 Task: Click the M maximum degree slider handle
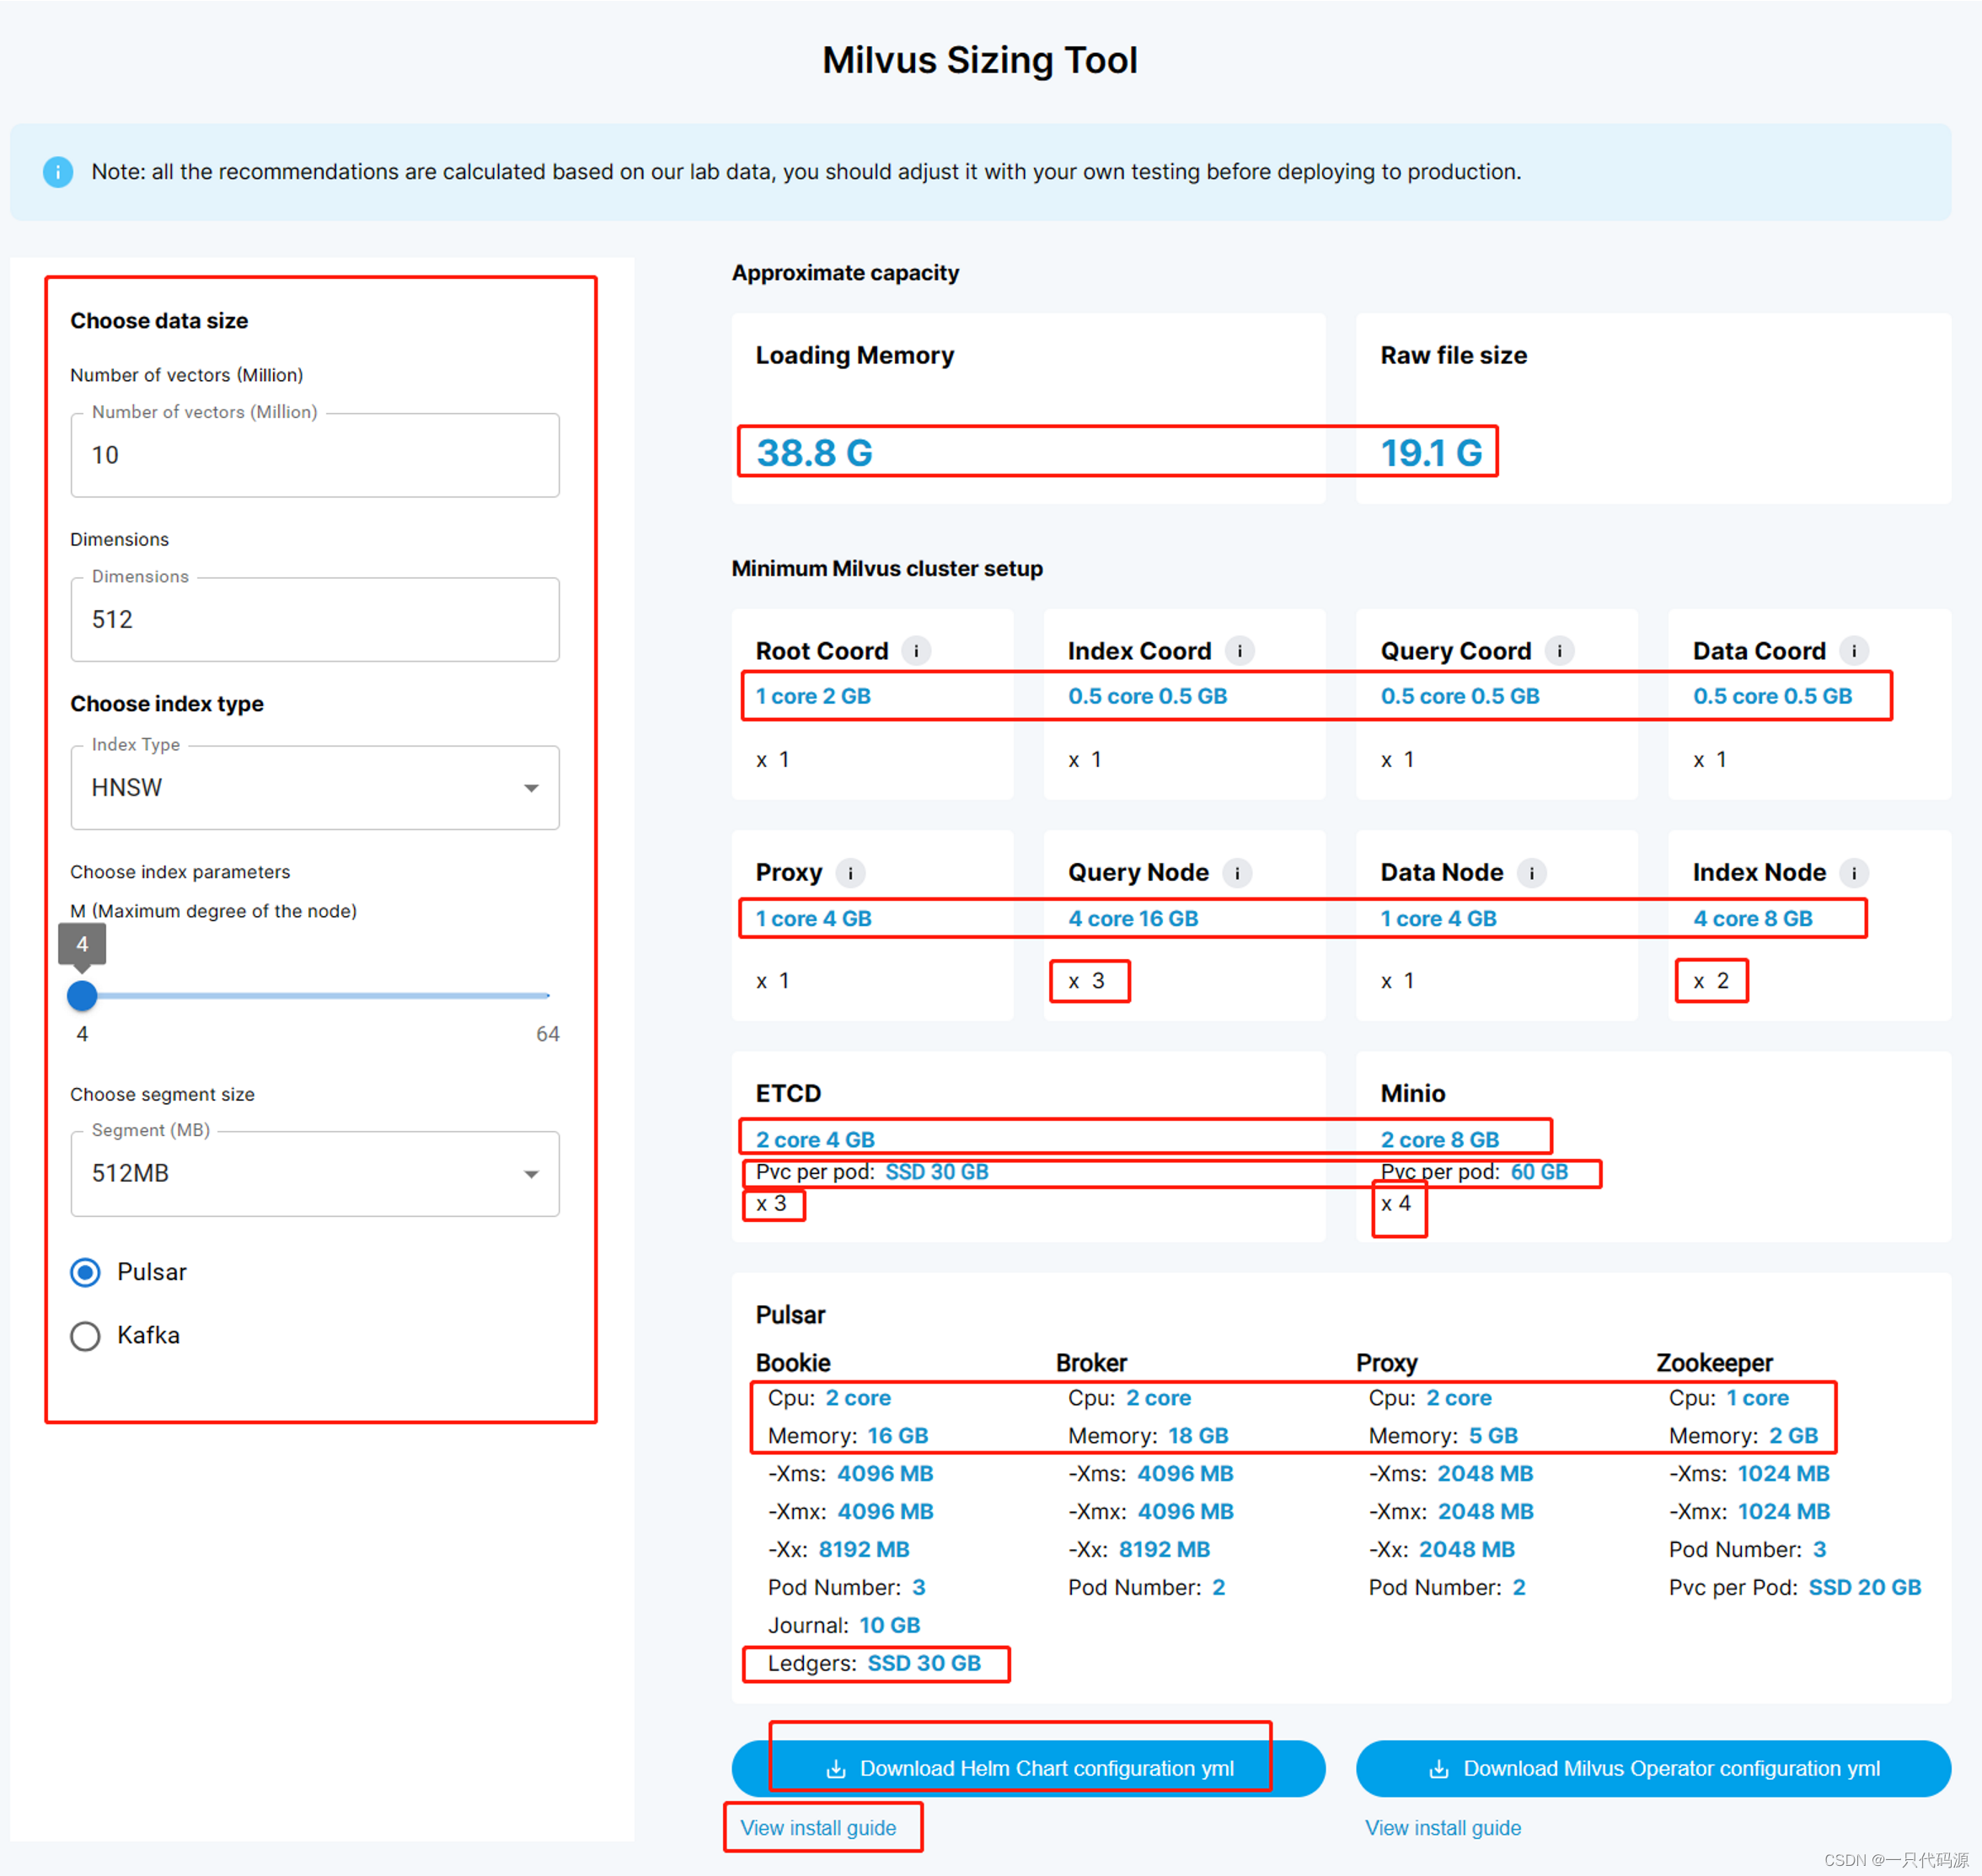tap(82, 996)
